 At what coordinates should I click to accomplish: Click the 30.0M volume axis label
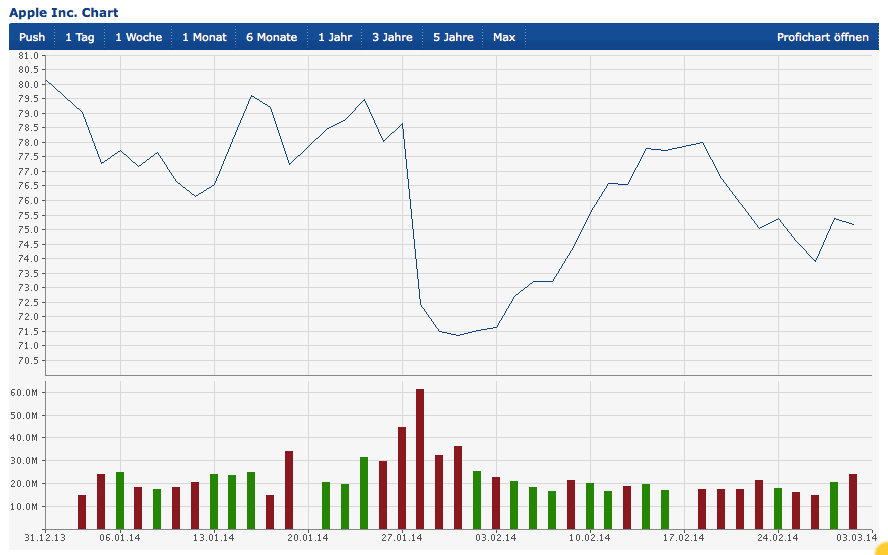[25, 461]
